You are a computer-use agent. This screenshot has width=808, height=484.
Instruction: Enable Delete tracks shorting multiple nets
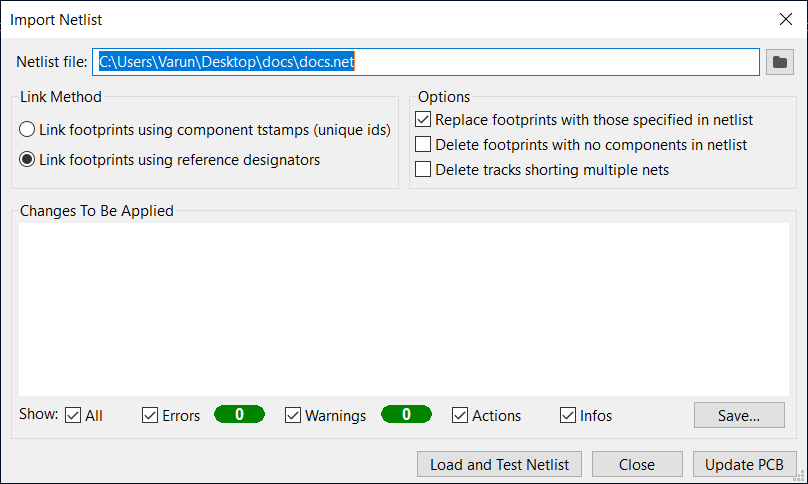coord(423,169)
